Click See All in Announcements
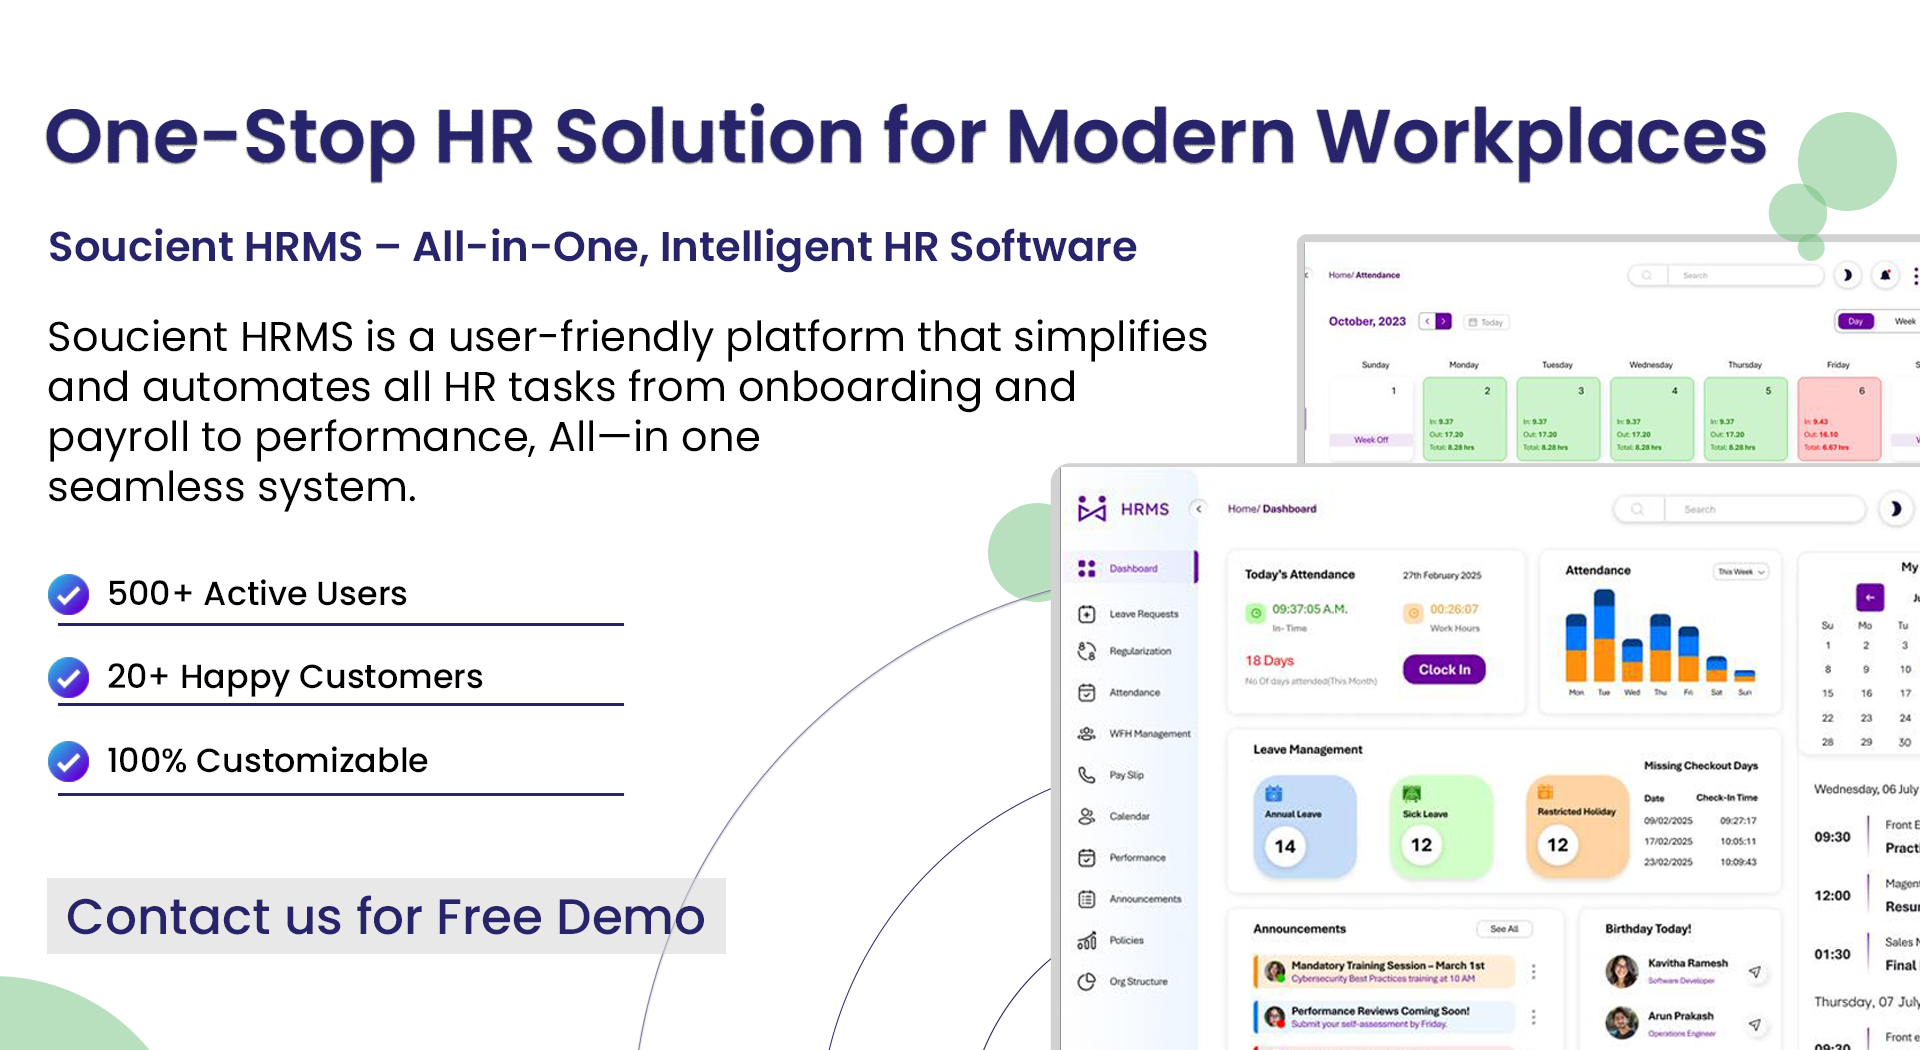This screenshot has height=1050, width=1920. pyautogui.click(x=1504, y=929)
